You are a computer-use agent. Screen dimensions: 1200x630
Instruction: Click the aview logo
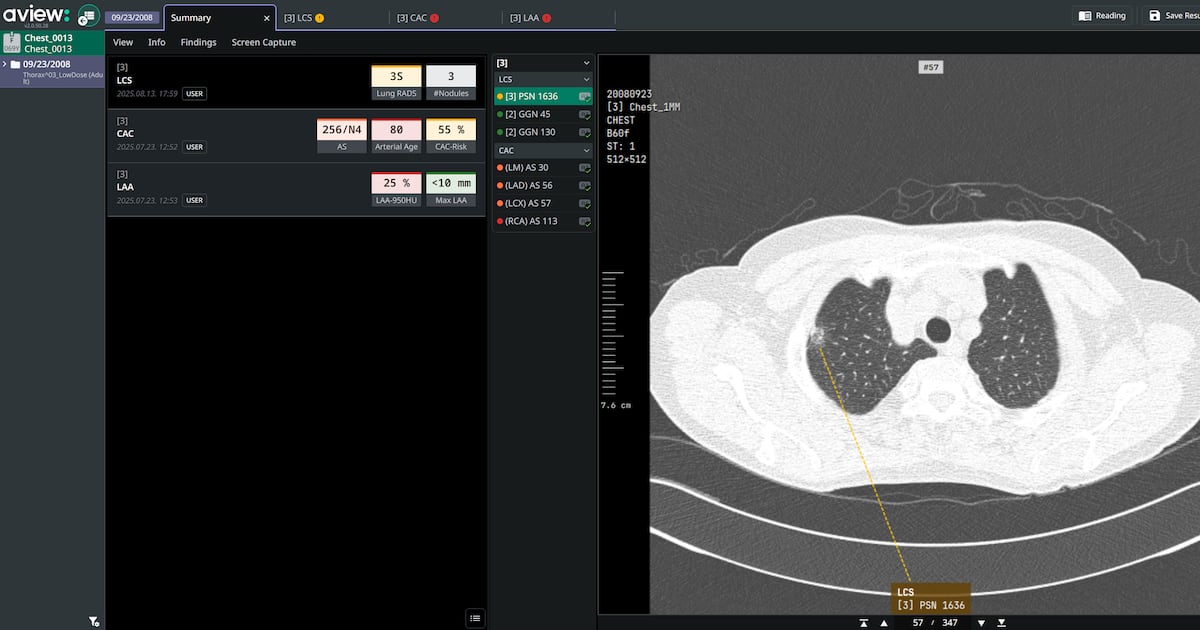pyautogui.click(x=36, y=14)
